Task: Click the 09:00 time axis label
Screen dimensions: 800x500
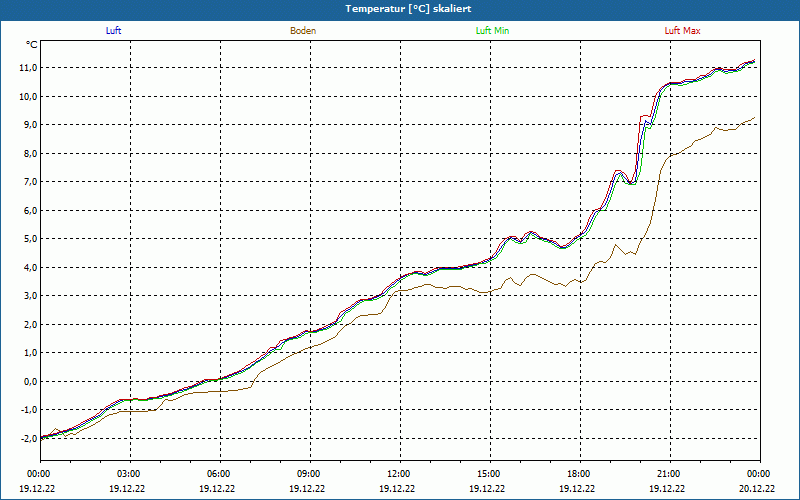Action: 310,474
